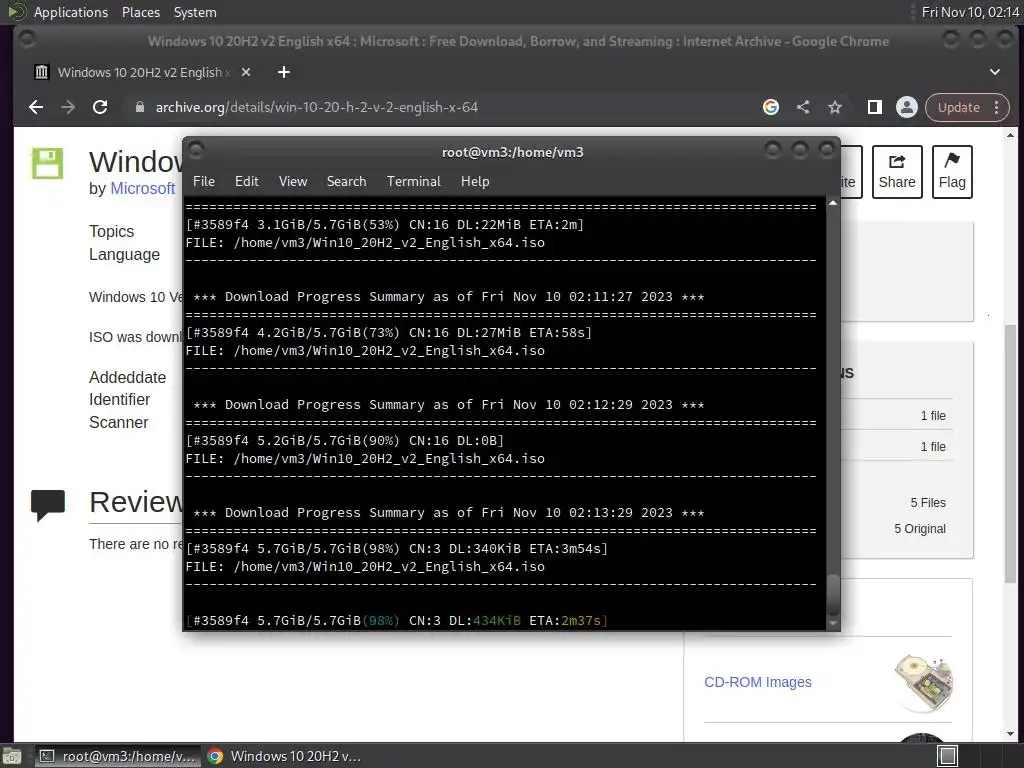Share this page from address bar

[803, 107]
